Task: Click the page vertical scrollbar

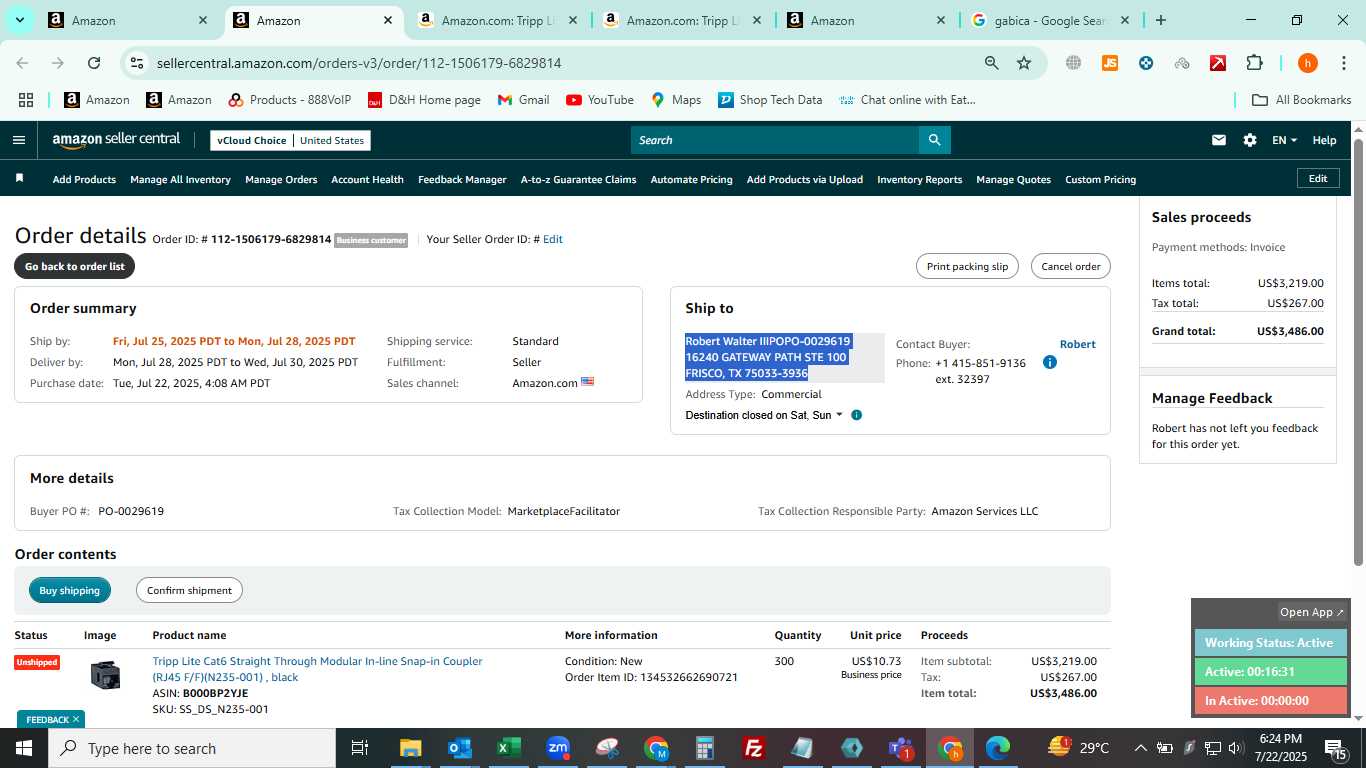Action: 1358,350
